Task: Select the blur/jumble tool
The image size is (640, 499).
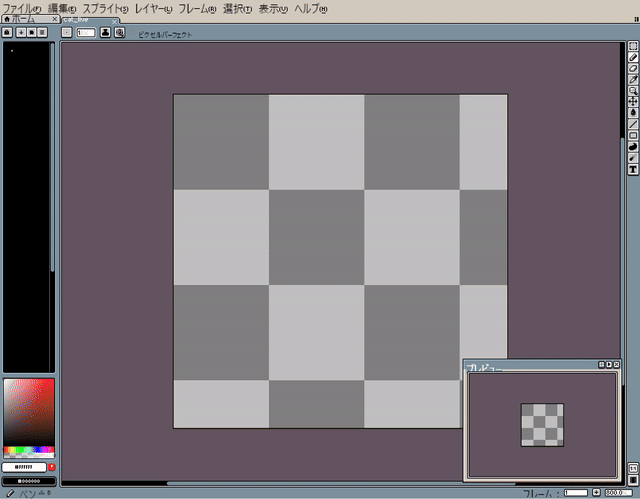Action: 633,158
